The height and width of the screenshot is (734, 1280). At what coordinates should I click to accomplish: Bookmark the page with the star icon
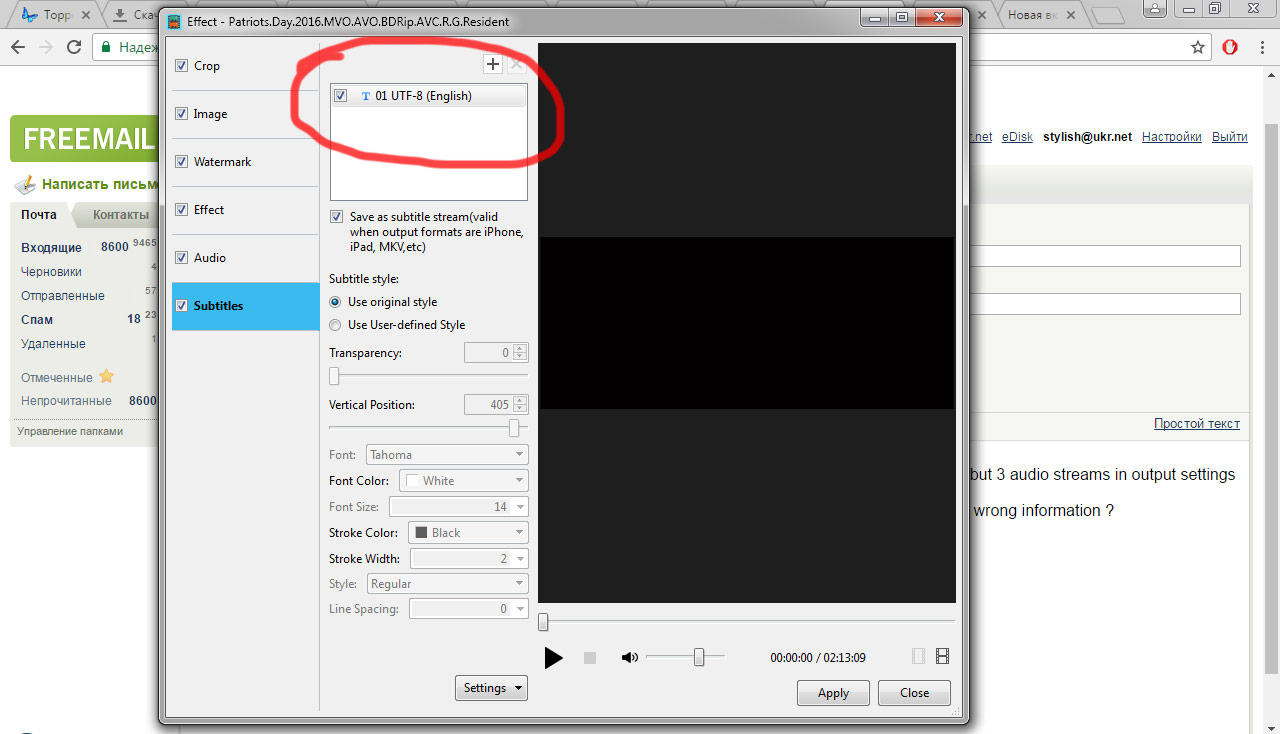(x=1198, y=47)
